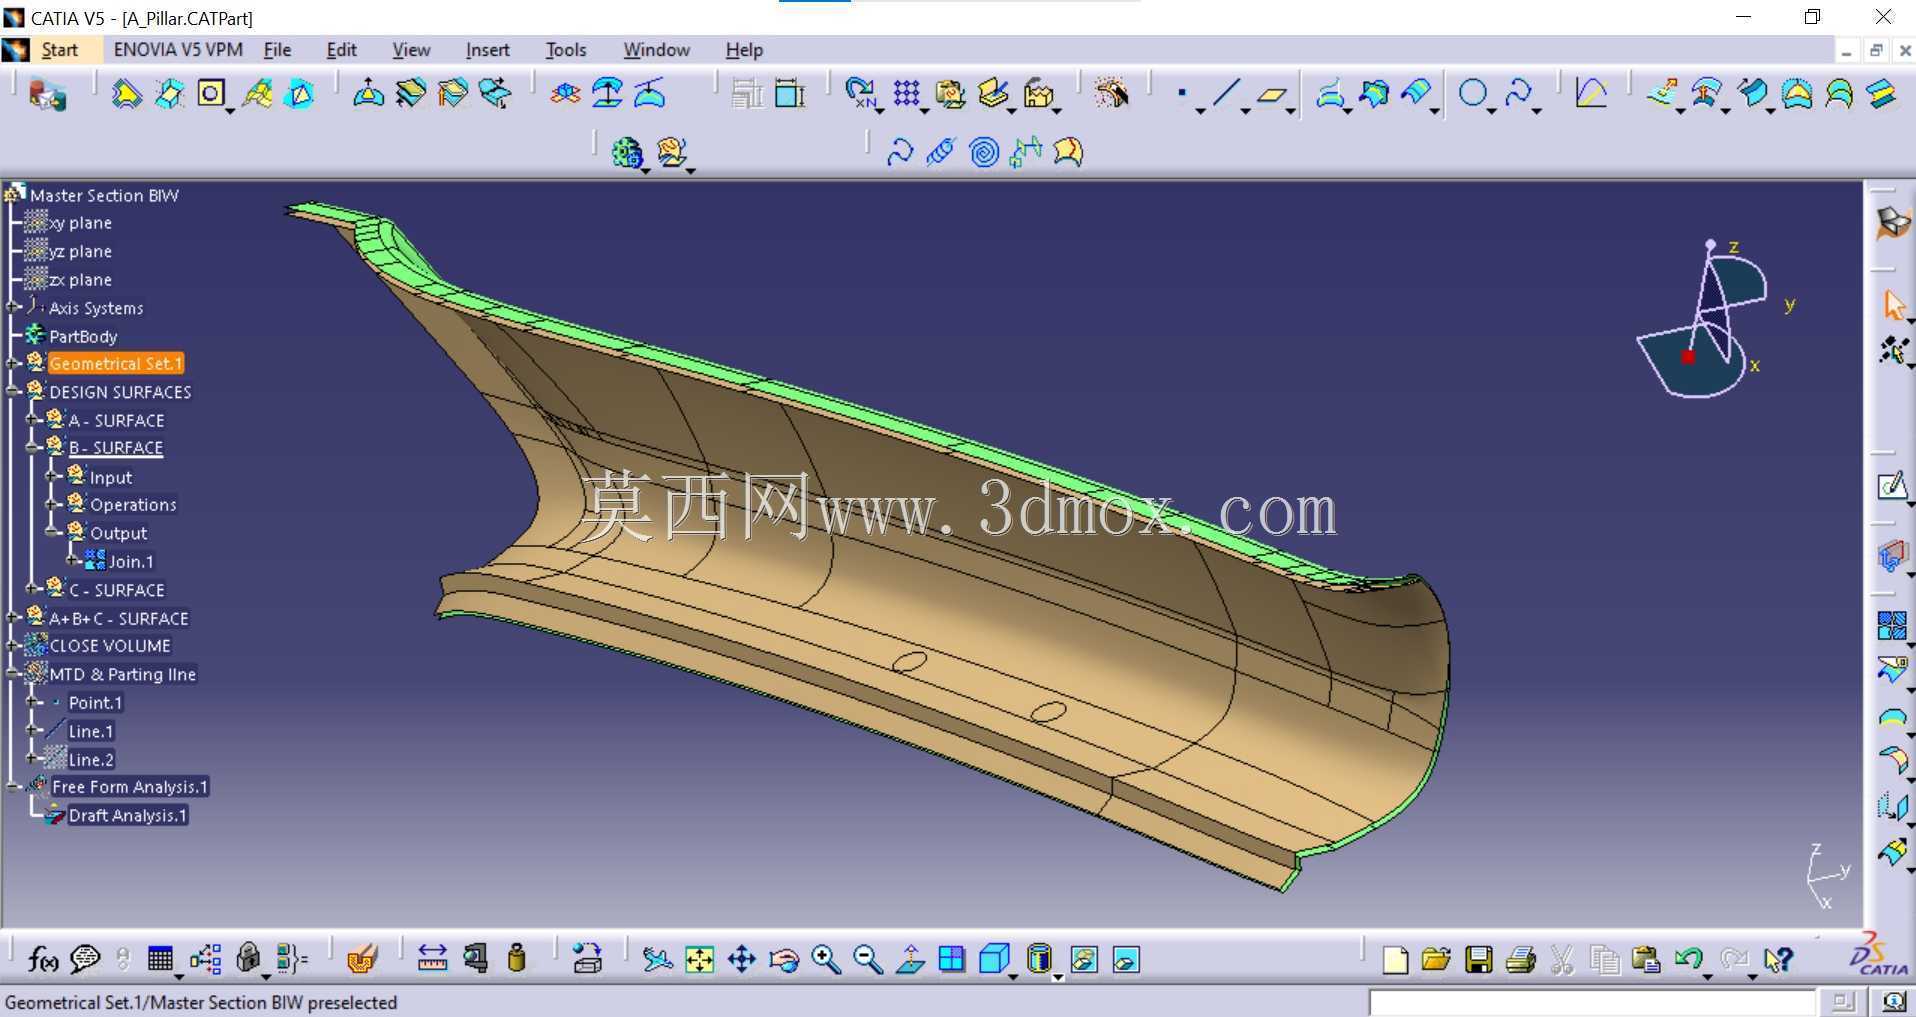1916x1017 pixels.
Task: Select the Line tool
Action: (x=1226, y=94)
